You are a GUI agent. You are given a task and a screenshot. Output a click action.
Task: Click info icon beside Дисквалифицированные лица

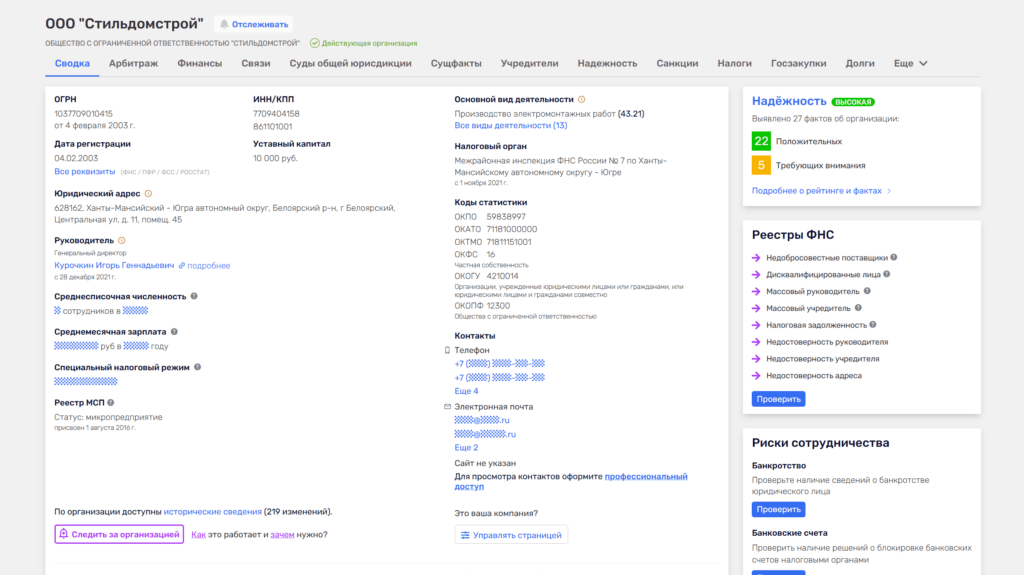tap(887, 274)
